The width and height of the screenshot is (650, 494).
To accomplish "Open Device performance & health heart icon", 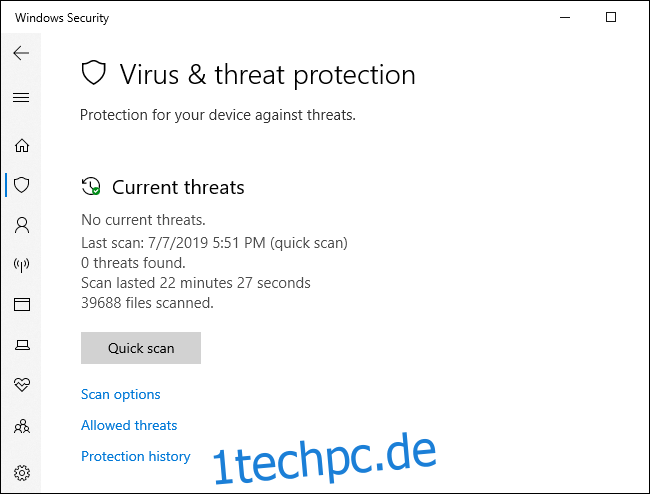I will pyautogui.click(x=22, y=385).
